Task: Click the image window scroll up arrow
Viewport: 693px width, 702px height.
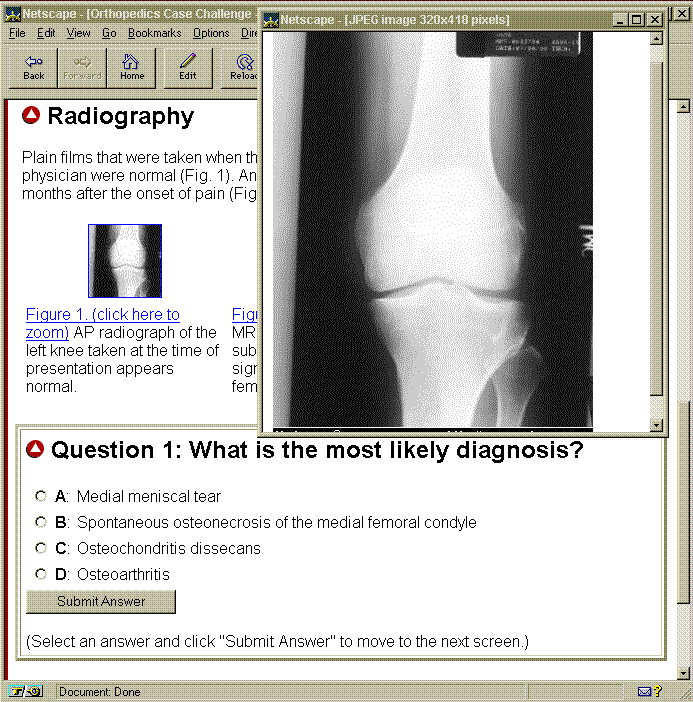Action: pos(656,39)
